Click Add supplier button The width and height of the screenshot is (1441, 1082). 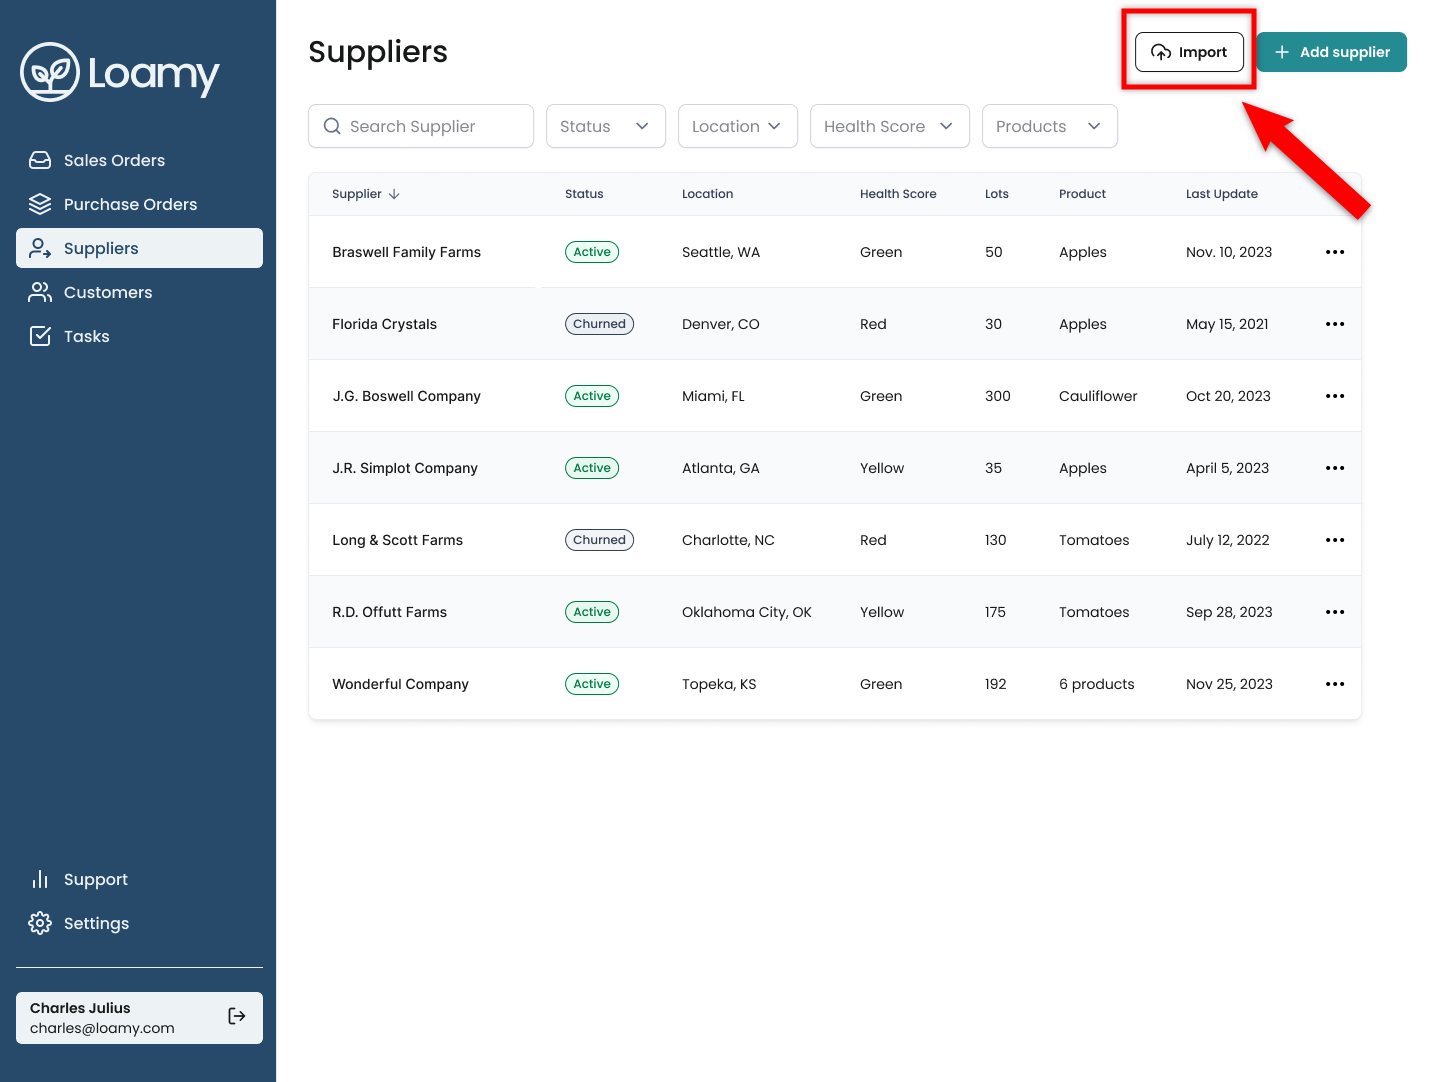[1332, 52]
